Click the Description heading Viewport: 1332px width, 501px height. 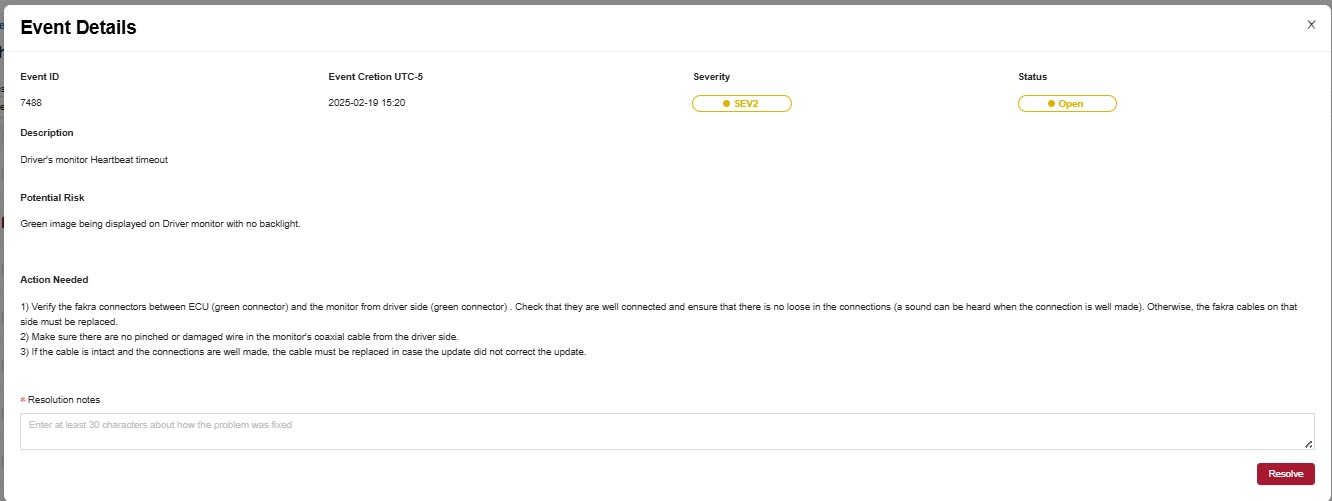47,133
